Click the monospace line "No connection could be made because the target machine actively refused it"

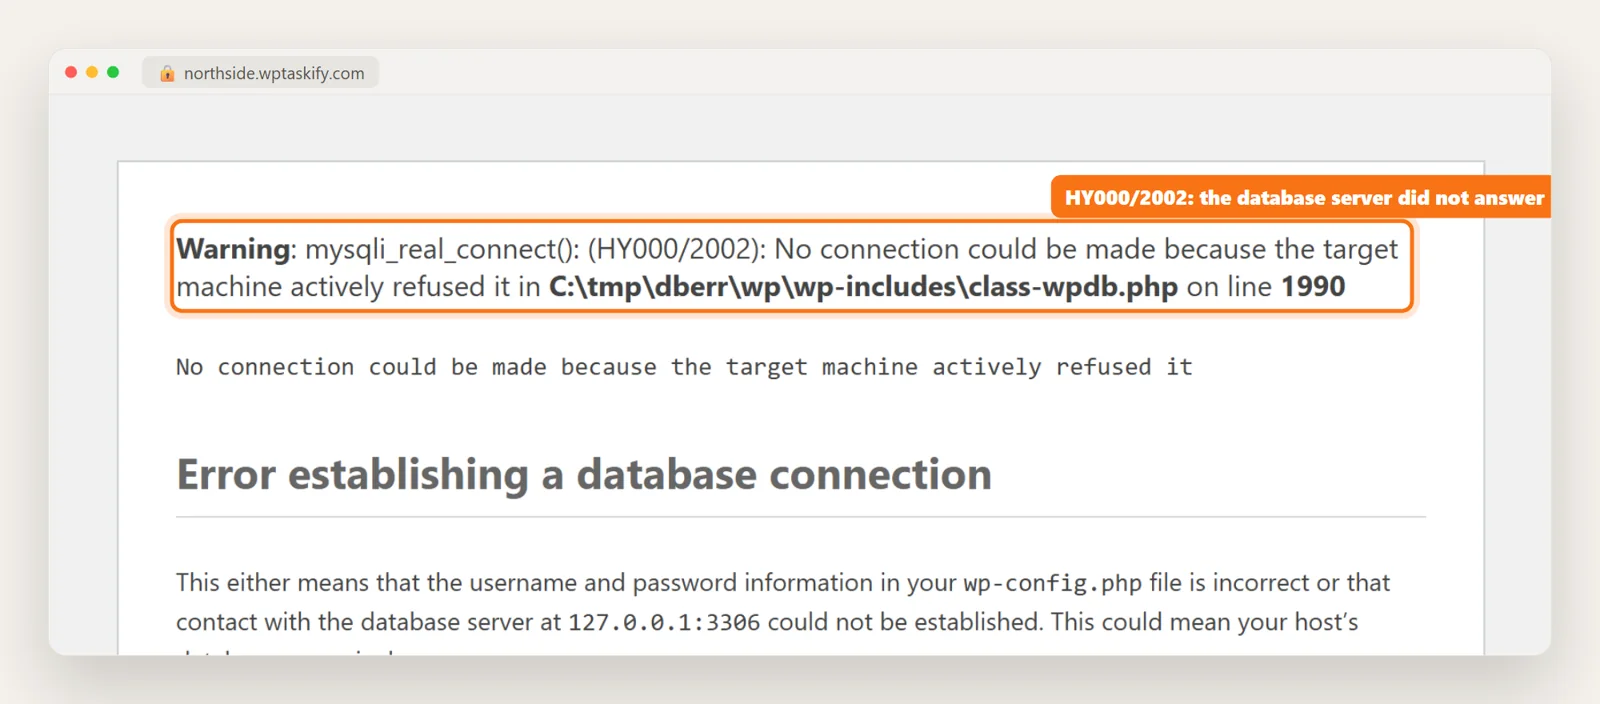(x=684, y=367)
